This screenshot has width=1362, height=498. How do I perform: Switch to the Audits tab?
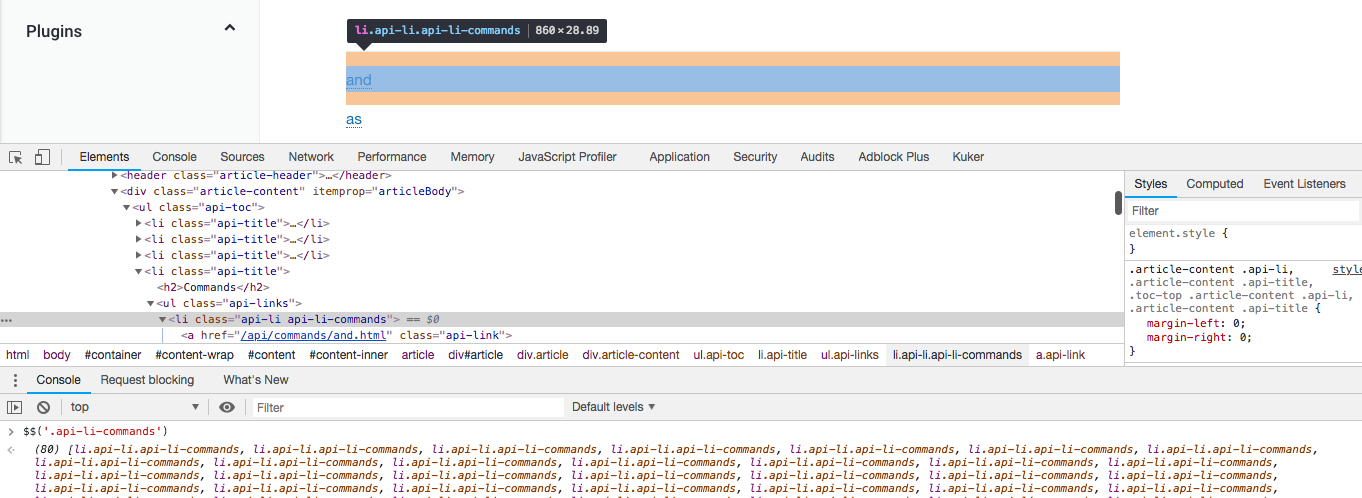[817, 157]
